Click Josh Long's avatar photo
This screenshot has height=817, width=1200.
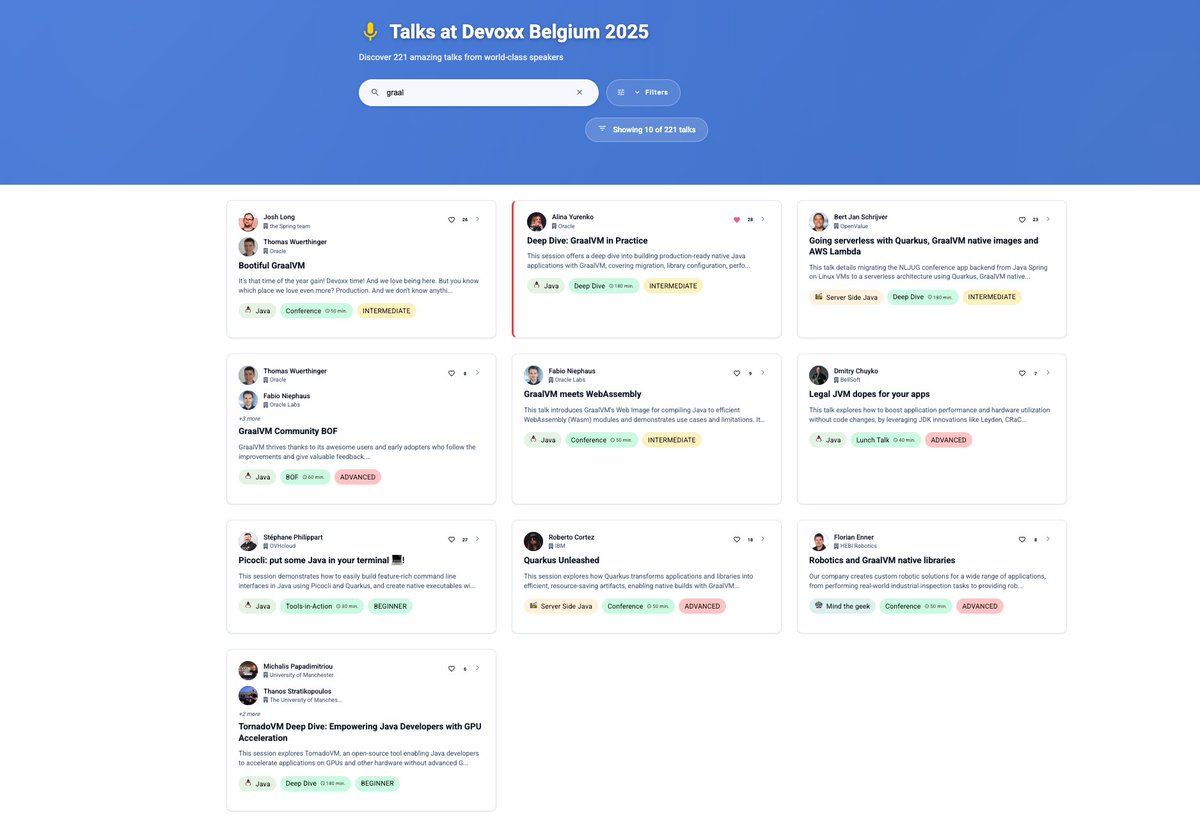coord(248,221)
